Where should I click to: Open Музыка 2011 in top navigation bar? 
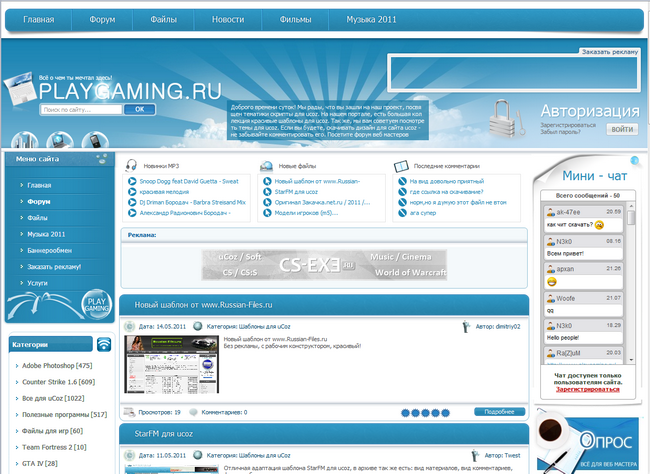371,19
